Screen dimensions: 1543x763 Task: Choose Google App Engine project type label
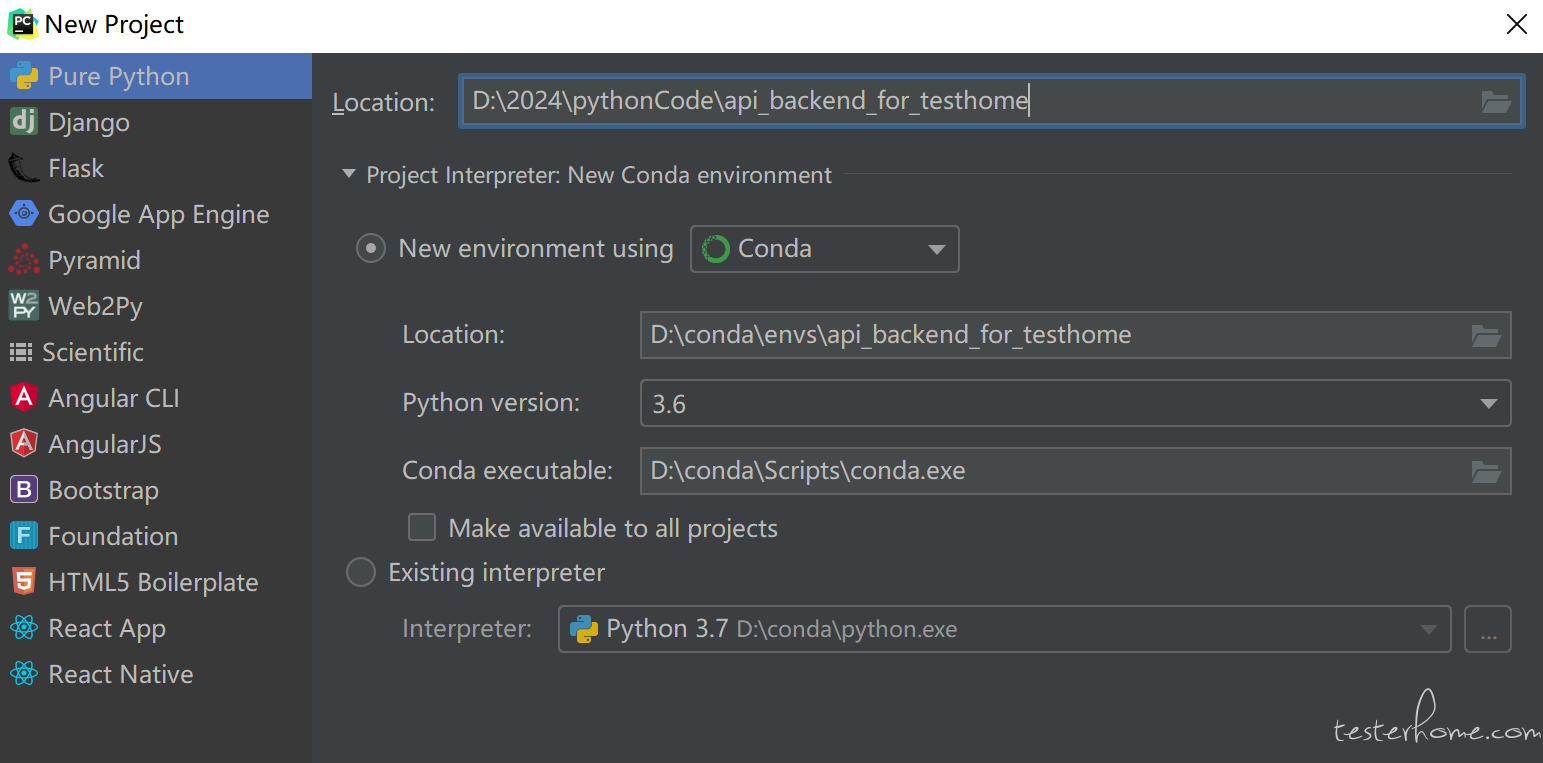coord(159,214)
